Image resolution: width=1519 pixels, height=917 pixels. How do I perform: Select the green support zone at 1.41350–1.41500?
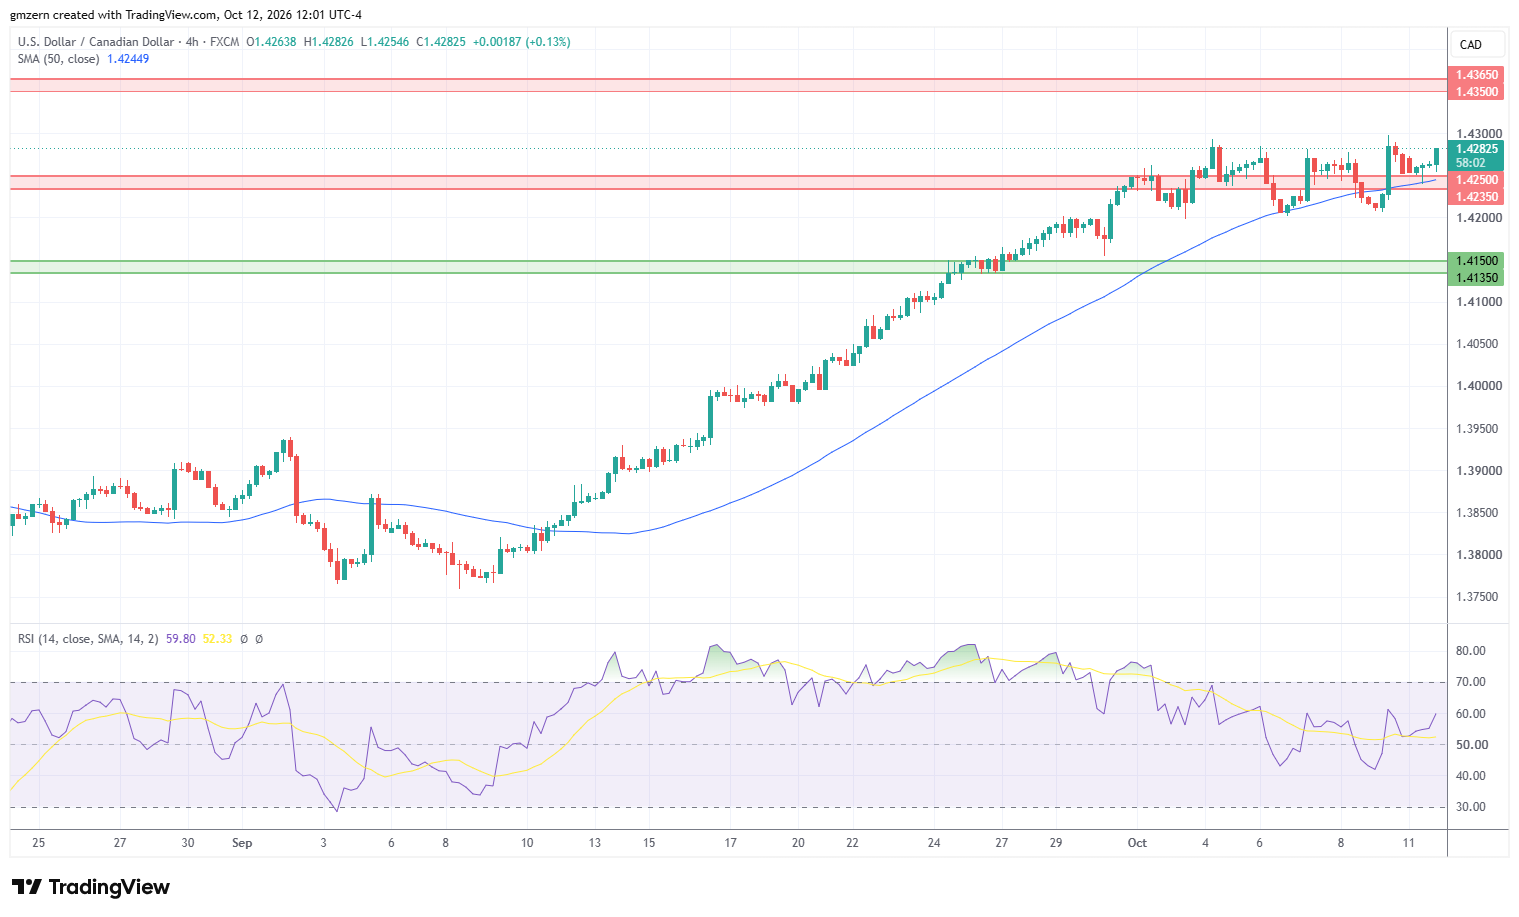coord(728,267)
